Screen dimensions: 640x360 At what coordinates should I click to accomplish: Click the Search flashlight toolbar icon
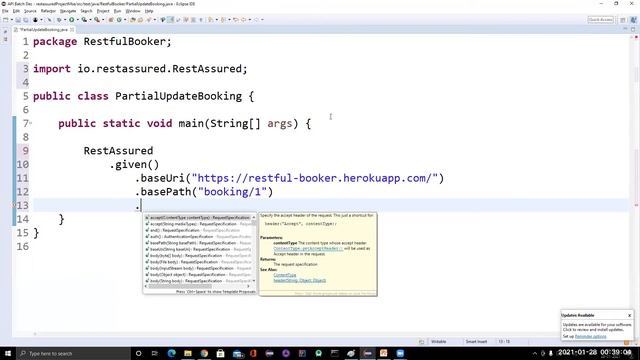[x=149, y=20]
